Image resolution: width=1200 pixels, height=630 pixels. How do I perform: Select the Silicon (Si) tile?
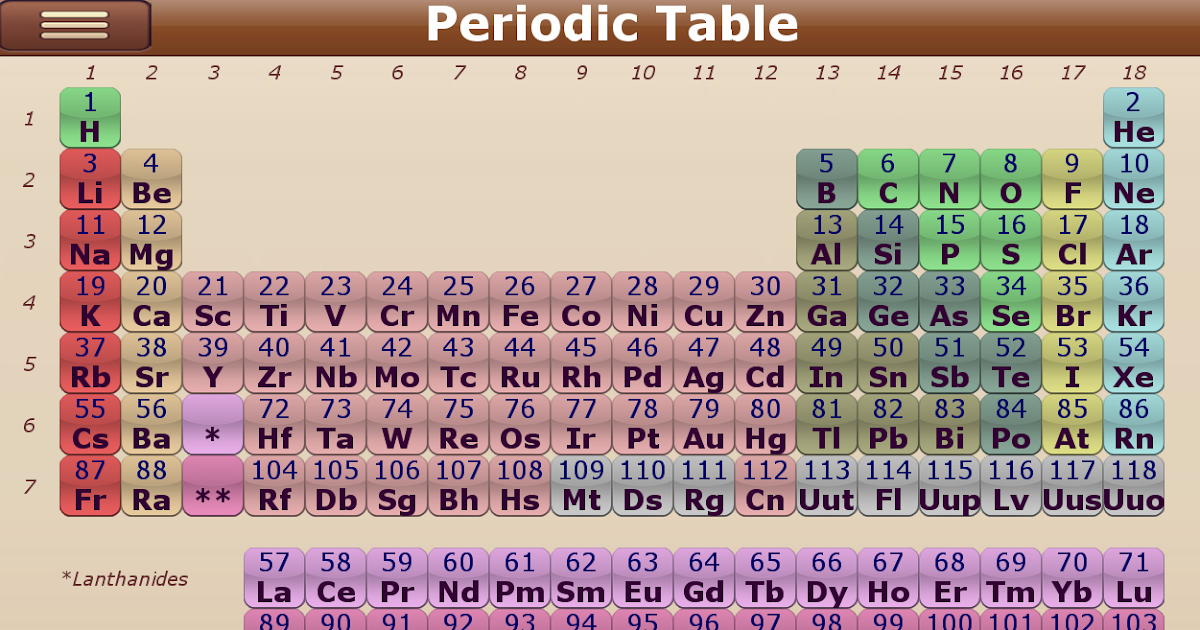click(x=888, y=240)
